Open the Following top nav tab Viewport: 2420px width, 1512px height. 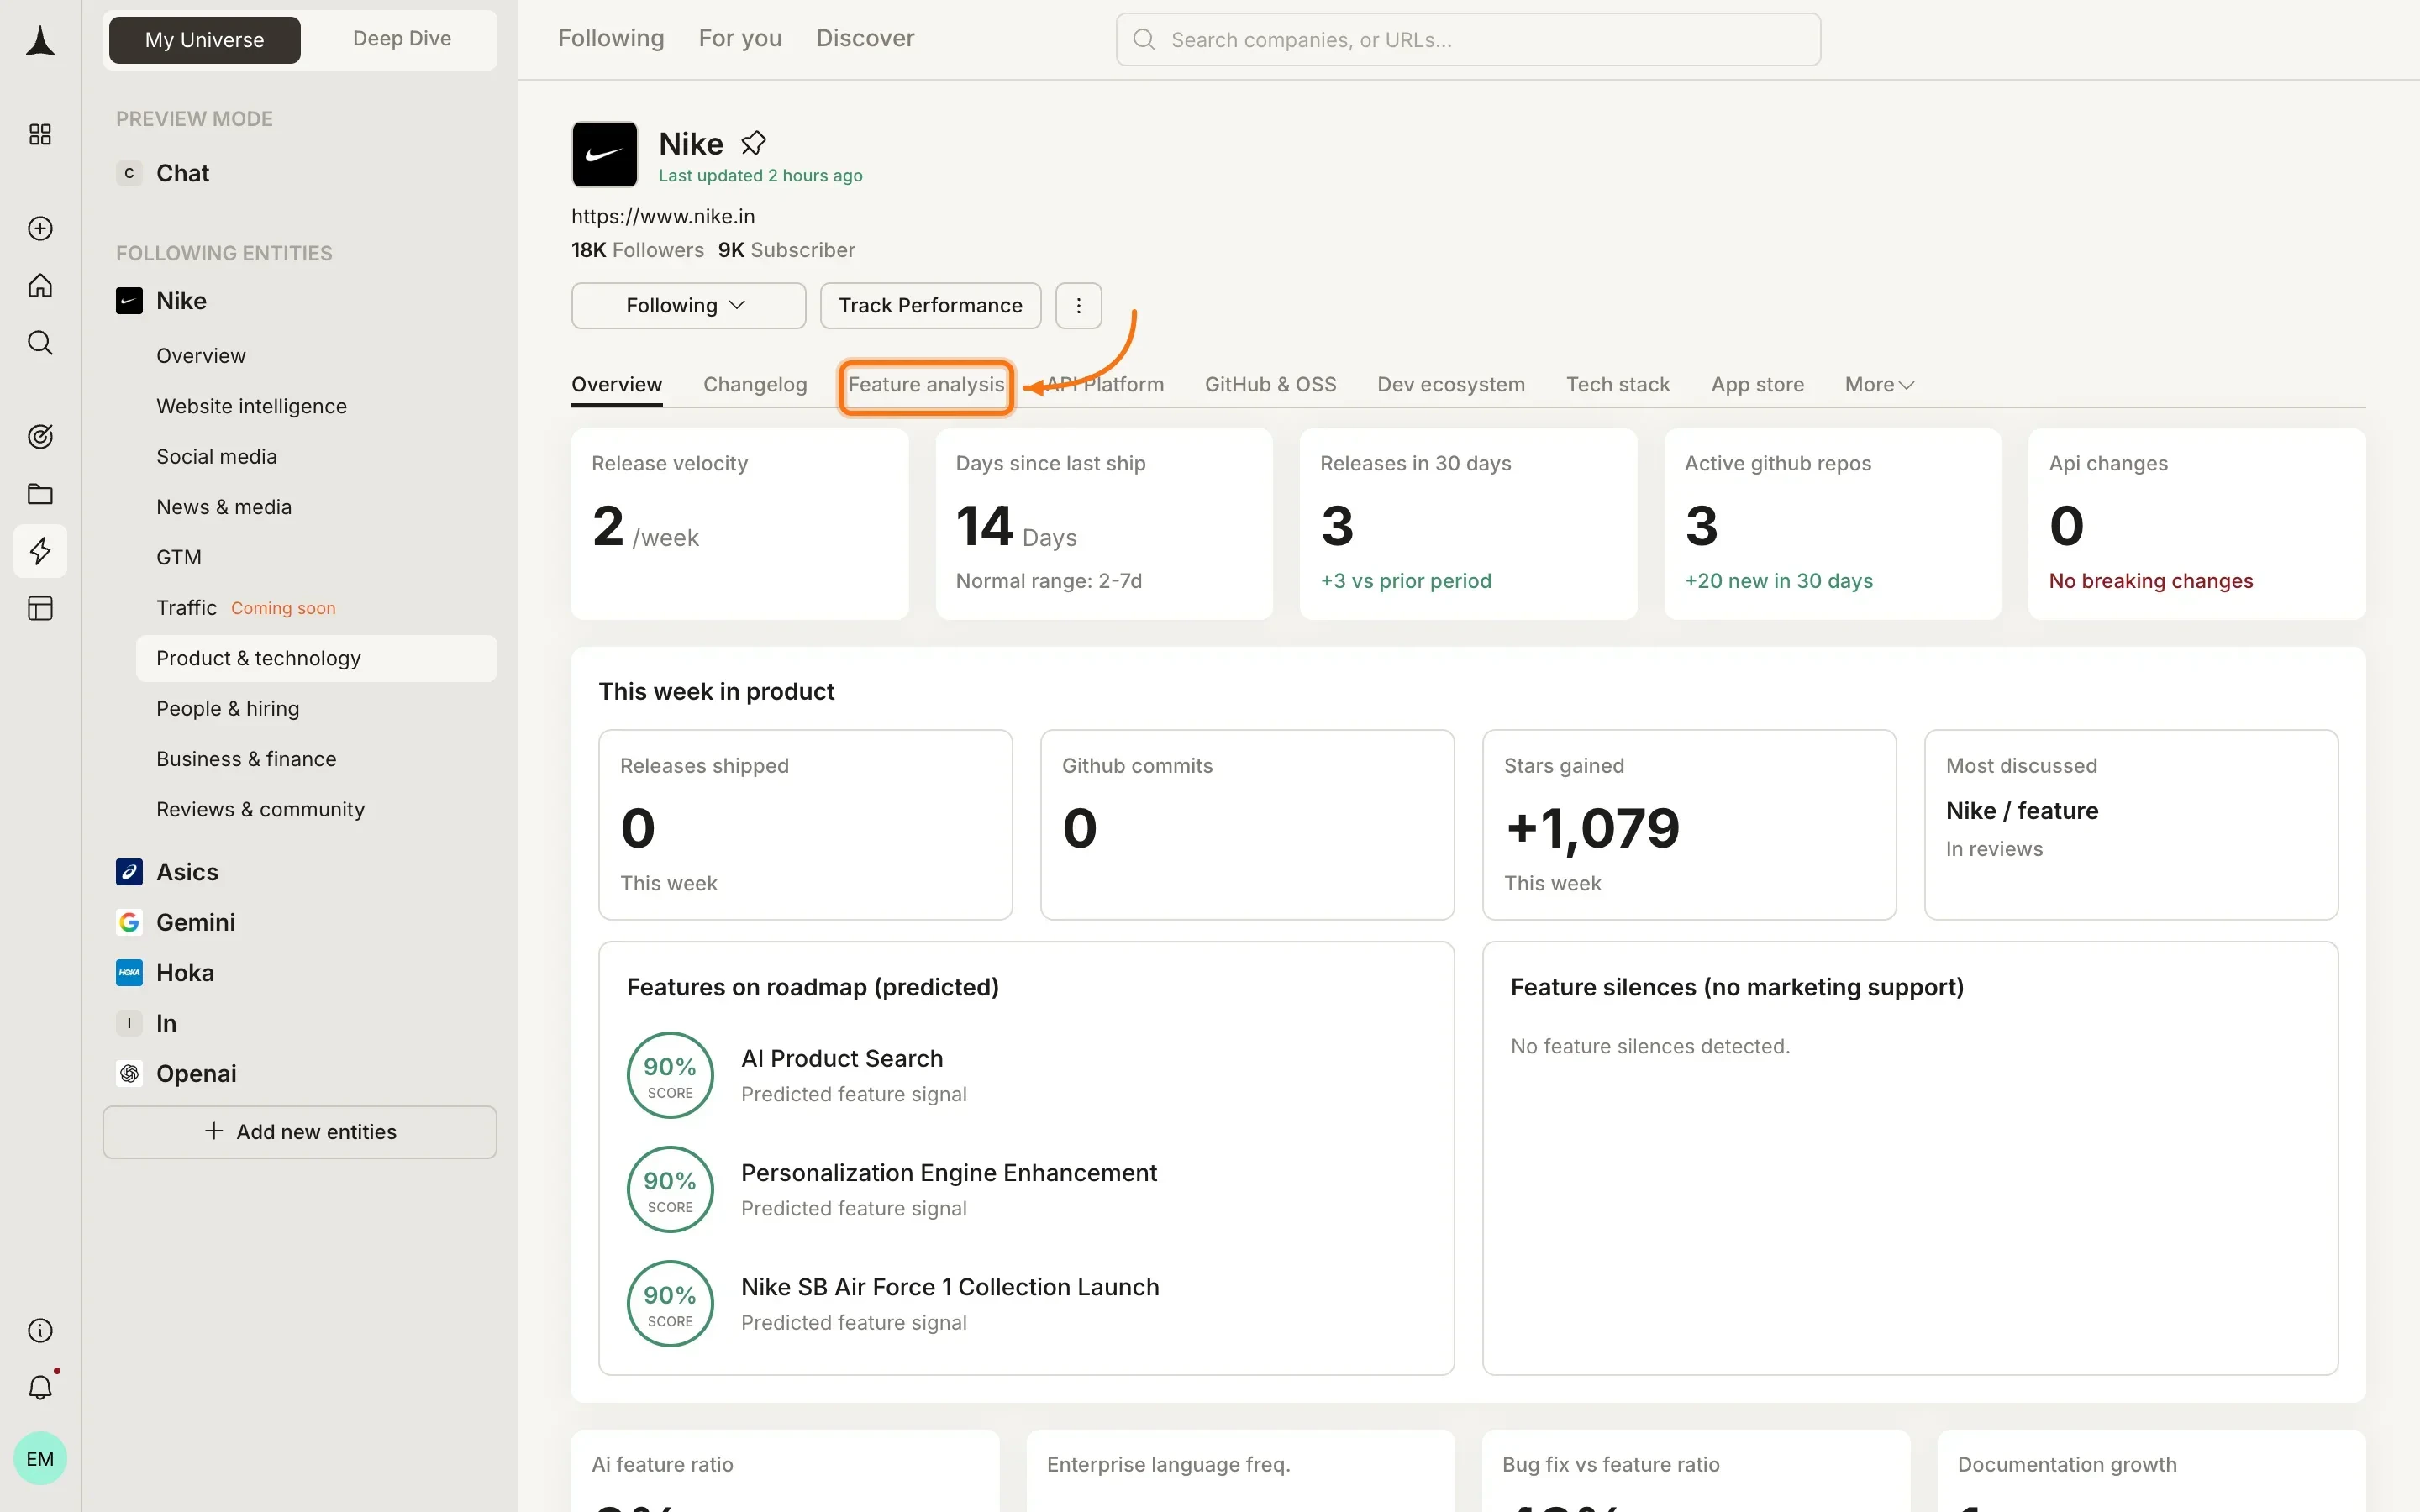(x=611, y=38)
